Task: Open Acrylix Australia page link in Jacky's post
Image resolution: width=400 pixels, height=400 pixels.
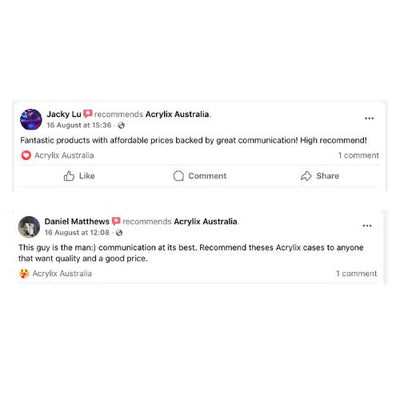Action: coord(177,114)
